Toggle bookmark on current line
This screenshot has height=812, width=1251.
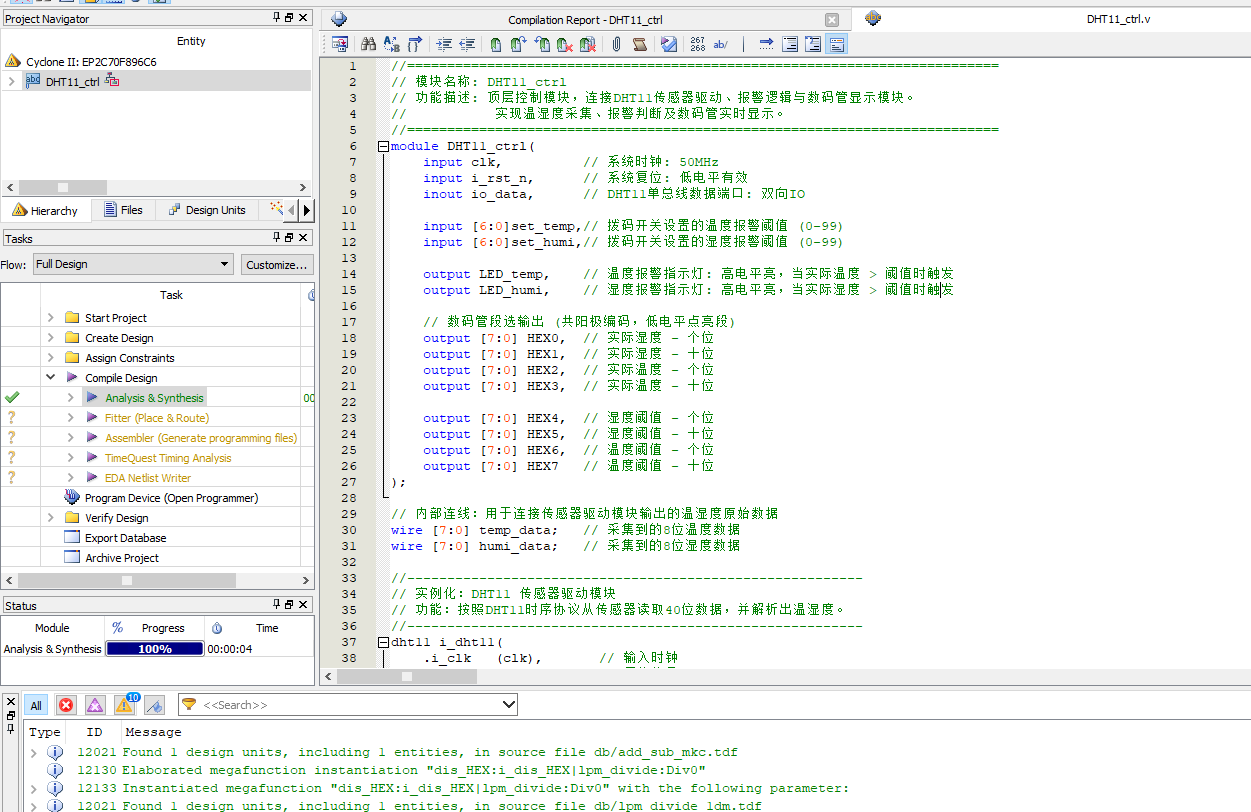point(495,44)
